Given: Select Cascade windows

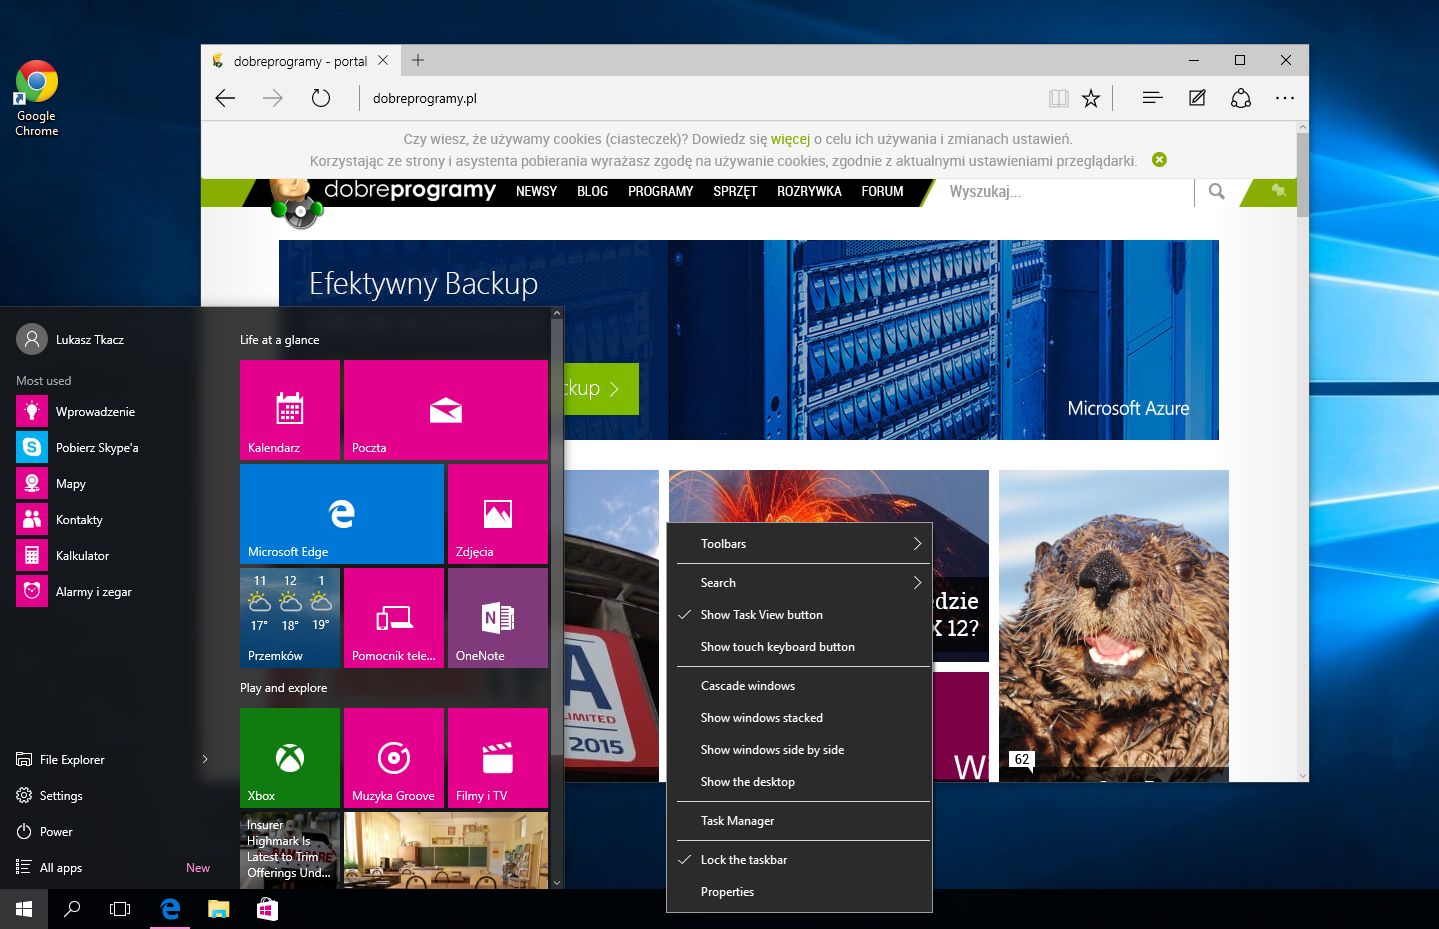Looking at the screenshot, I should [799, 686].
